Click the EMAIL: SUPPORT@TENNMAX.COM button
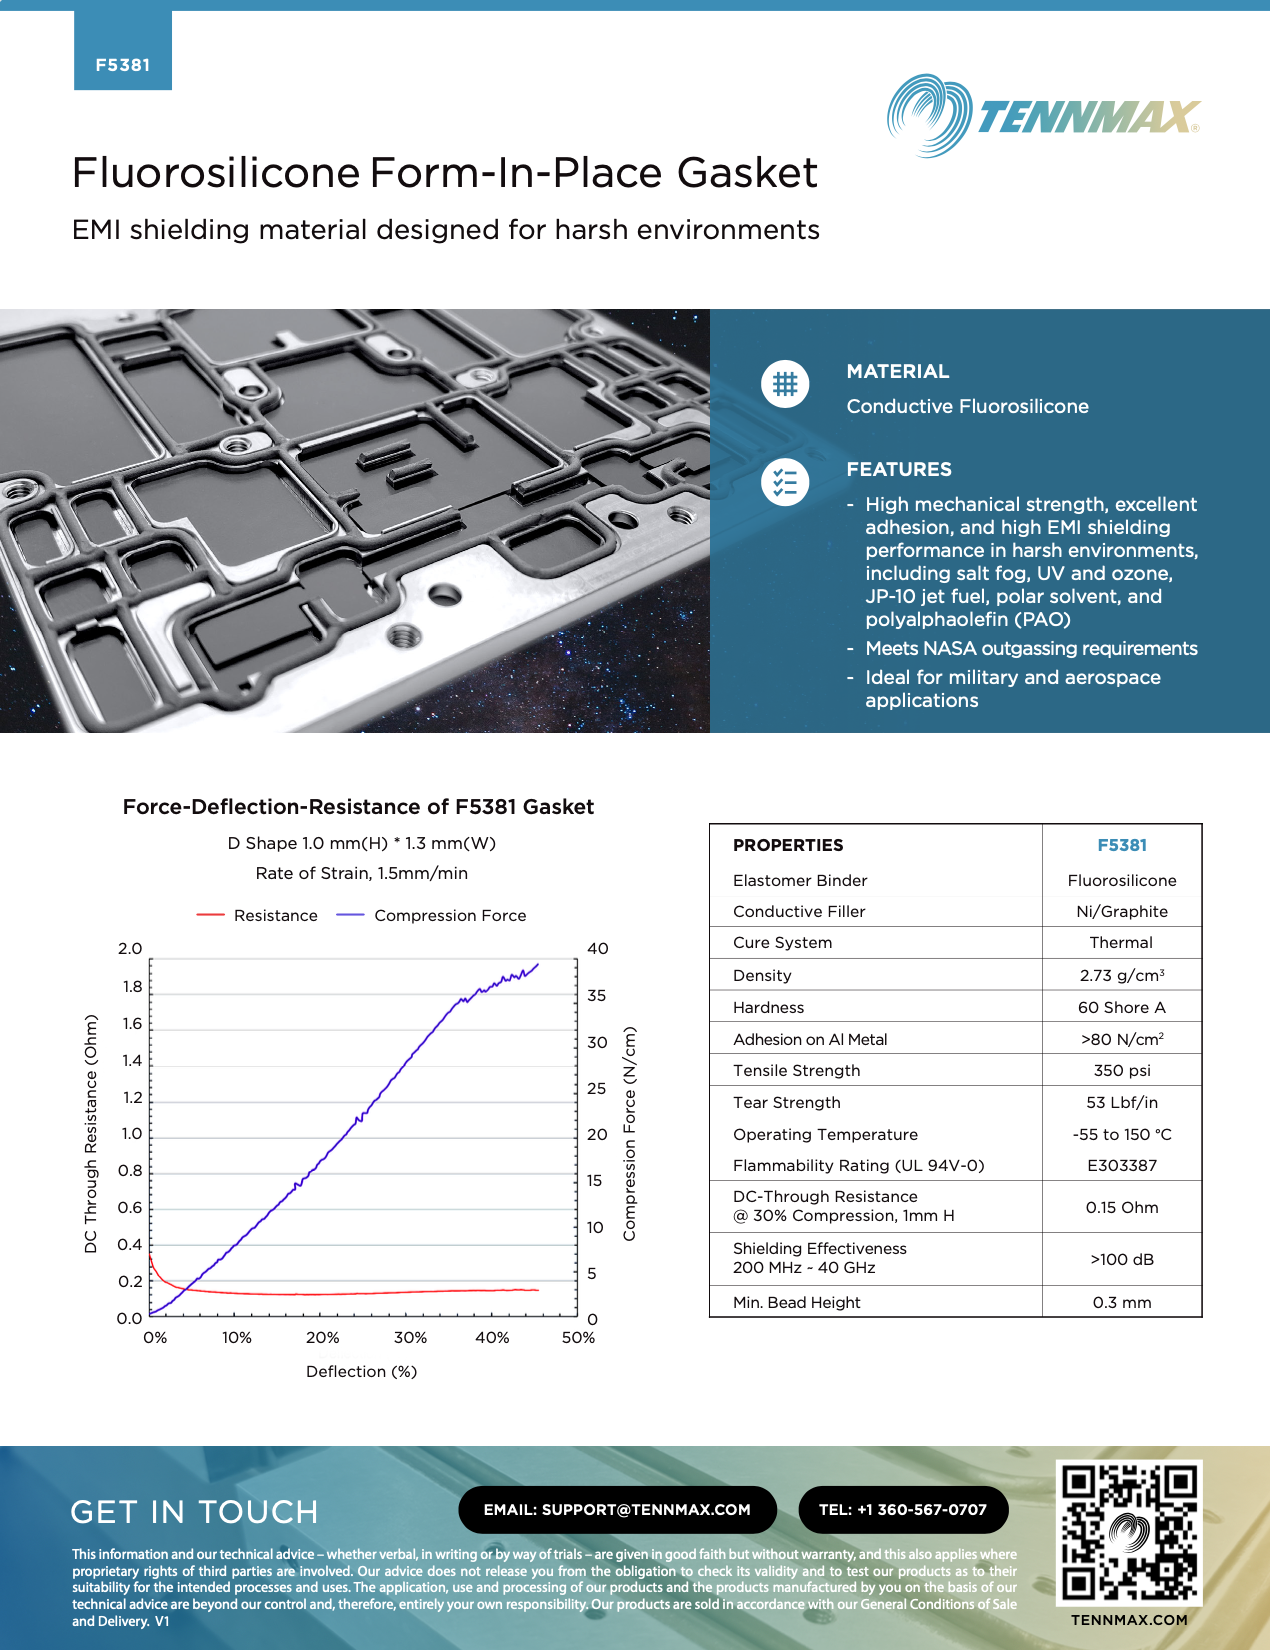The image size is (1270, 1650). pyautogui.click(x=617, y=1510)
